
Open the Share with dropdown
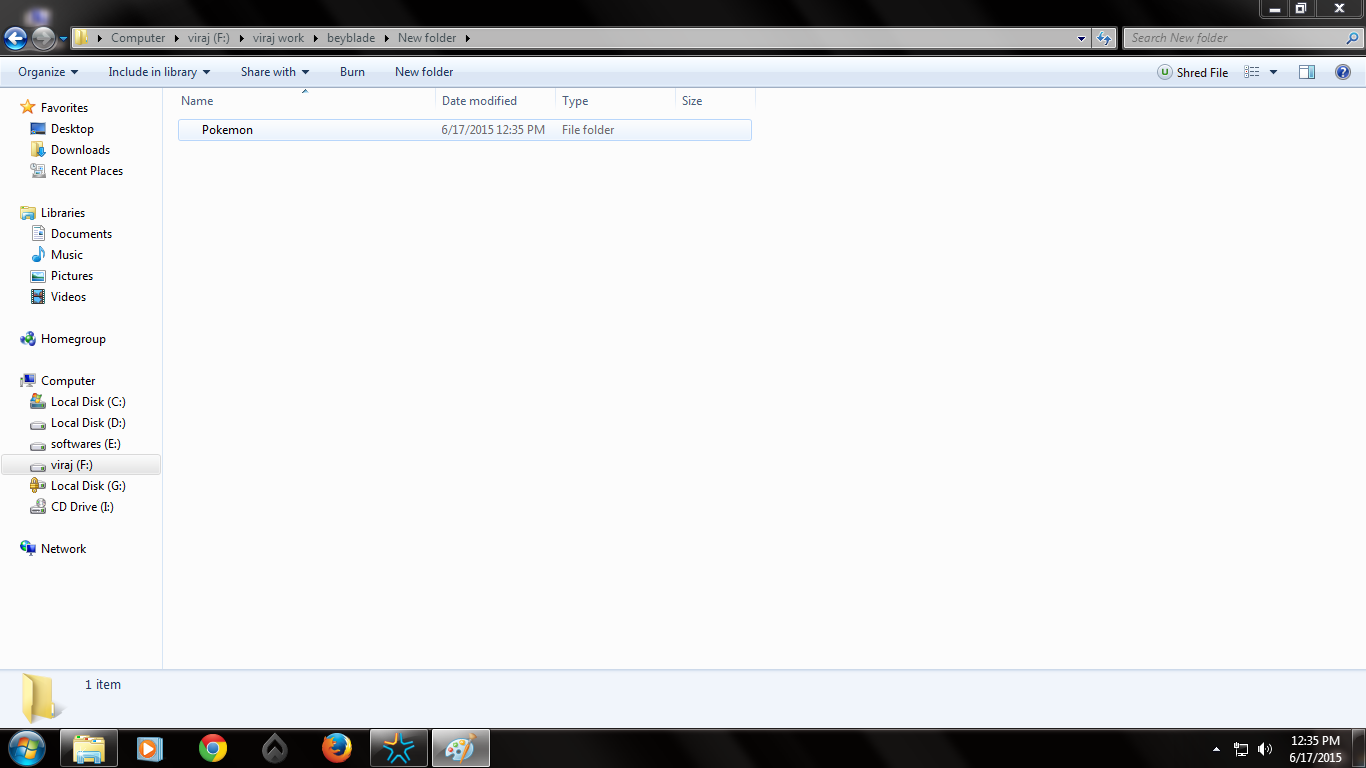(274, 72)
